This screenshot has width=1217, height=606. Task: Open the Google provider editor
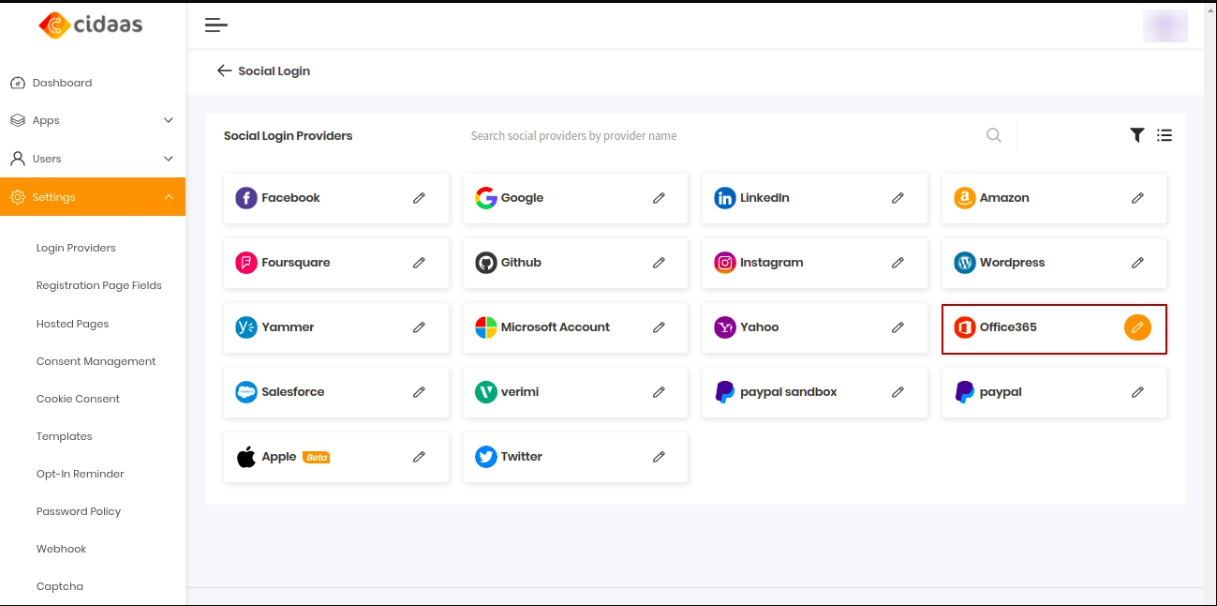(658, 198)
